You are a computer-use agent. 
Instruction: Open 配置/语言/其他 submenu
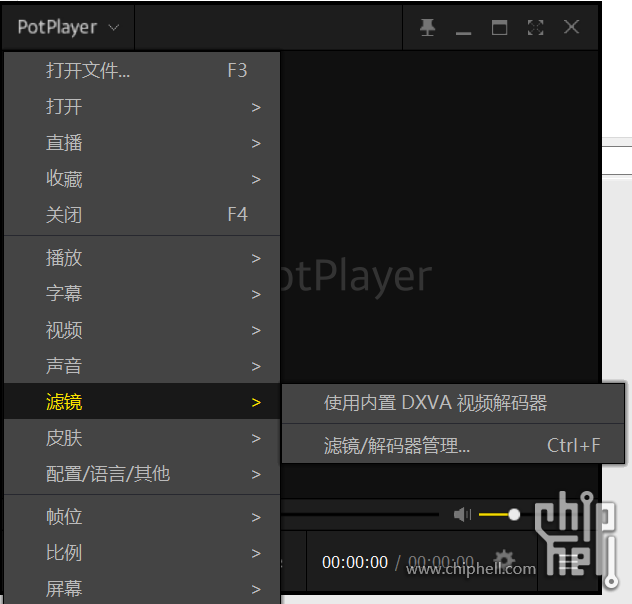[x=142, y=474]
